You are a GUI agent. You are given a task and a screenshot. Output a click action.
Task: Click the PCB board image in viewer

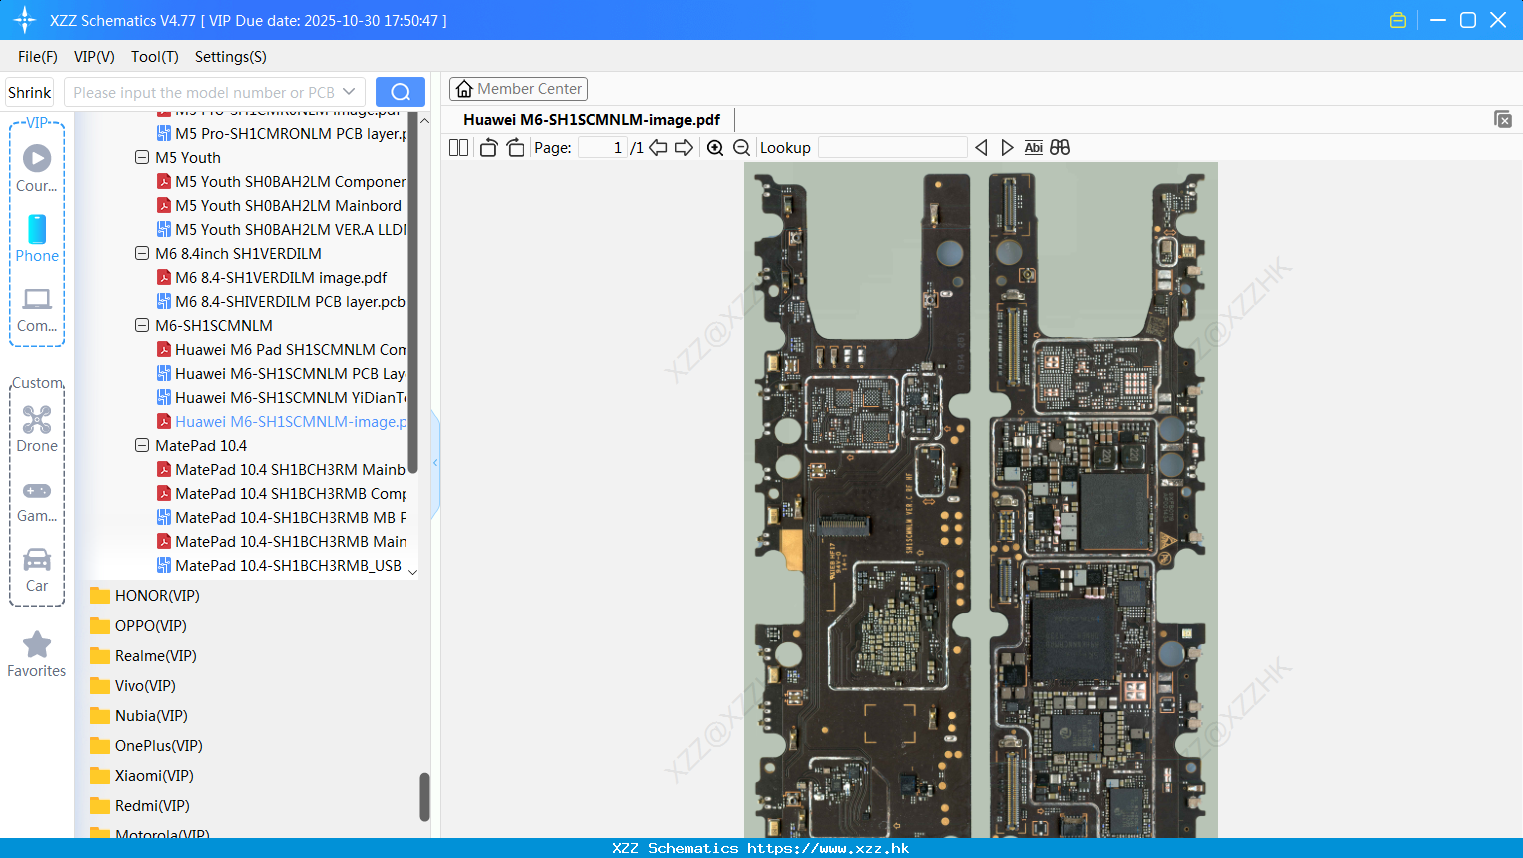click(981, 500)
